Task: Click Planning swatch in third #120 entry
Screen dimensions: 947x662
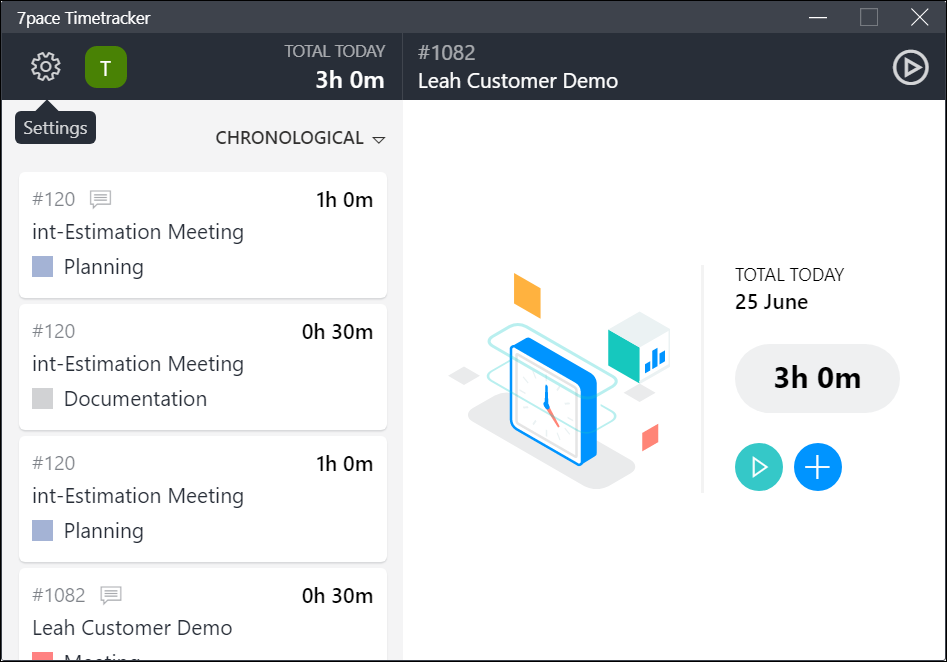Action: 42,530
